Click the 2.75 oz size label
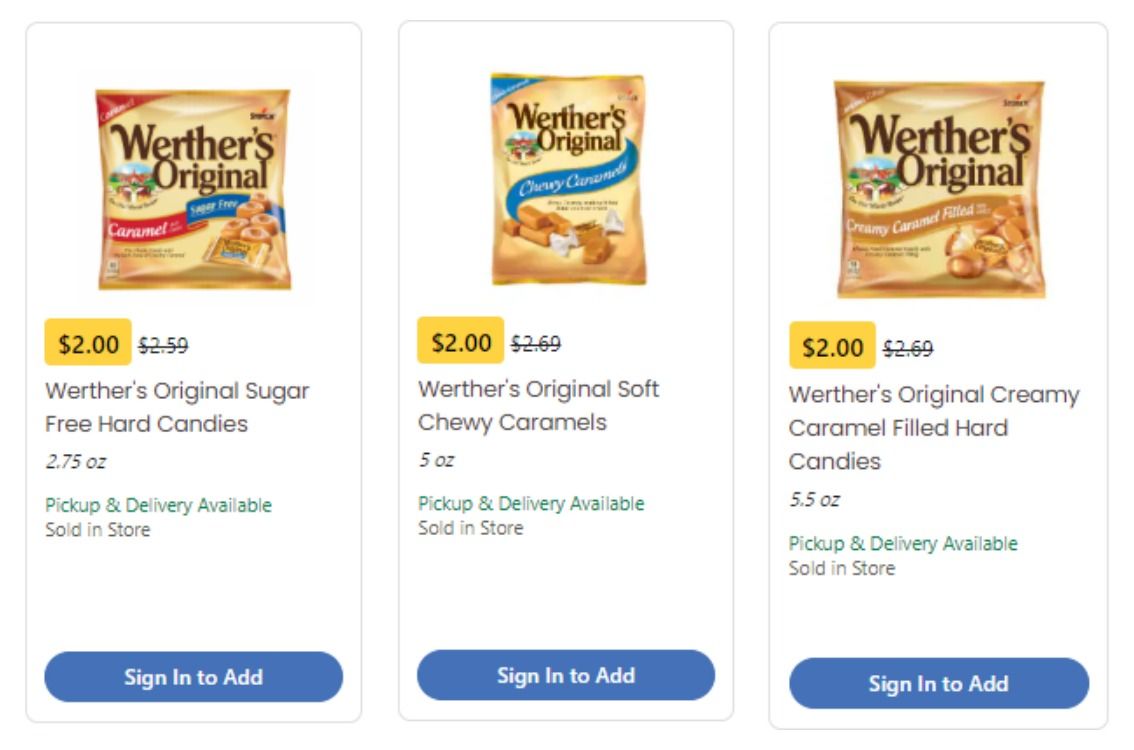This screenshot has width=1134, height=750. point(75,462)
